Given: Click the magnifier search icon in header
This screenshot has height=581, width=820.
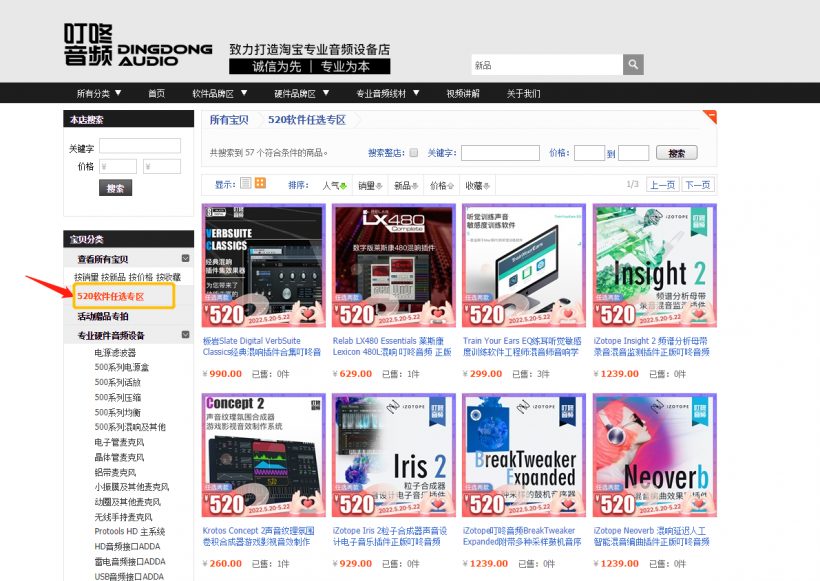Looking at the screenshot, I should [633, 65].
